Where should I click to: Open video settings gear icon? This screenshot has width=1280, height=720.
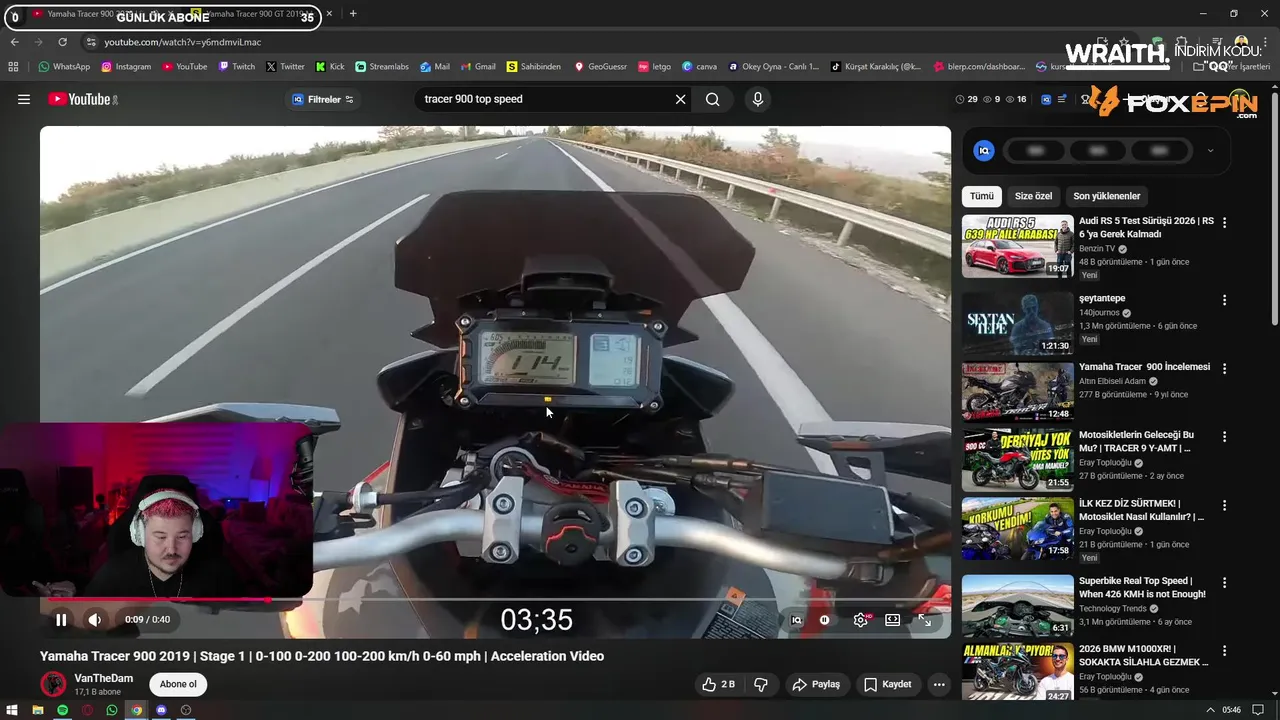(x=860, y=620)
